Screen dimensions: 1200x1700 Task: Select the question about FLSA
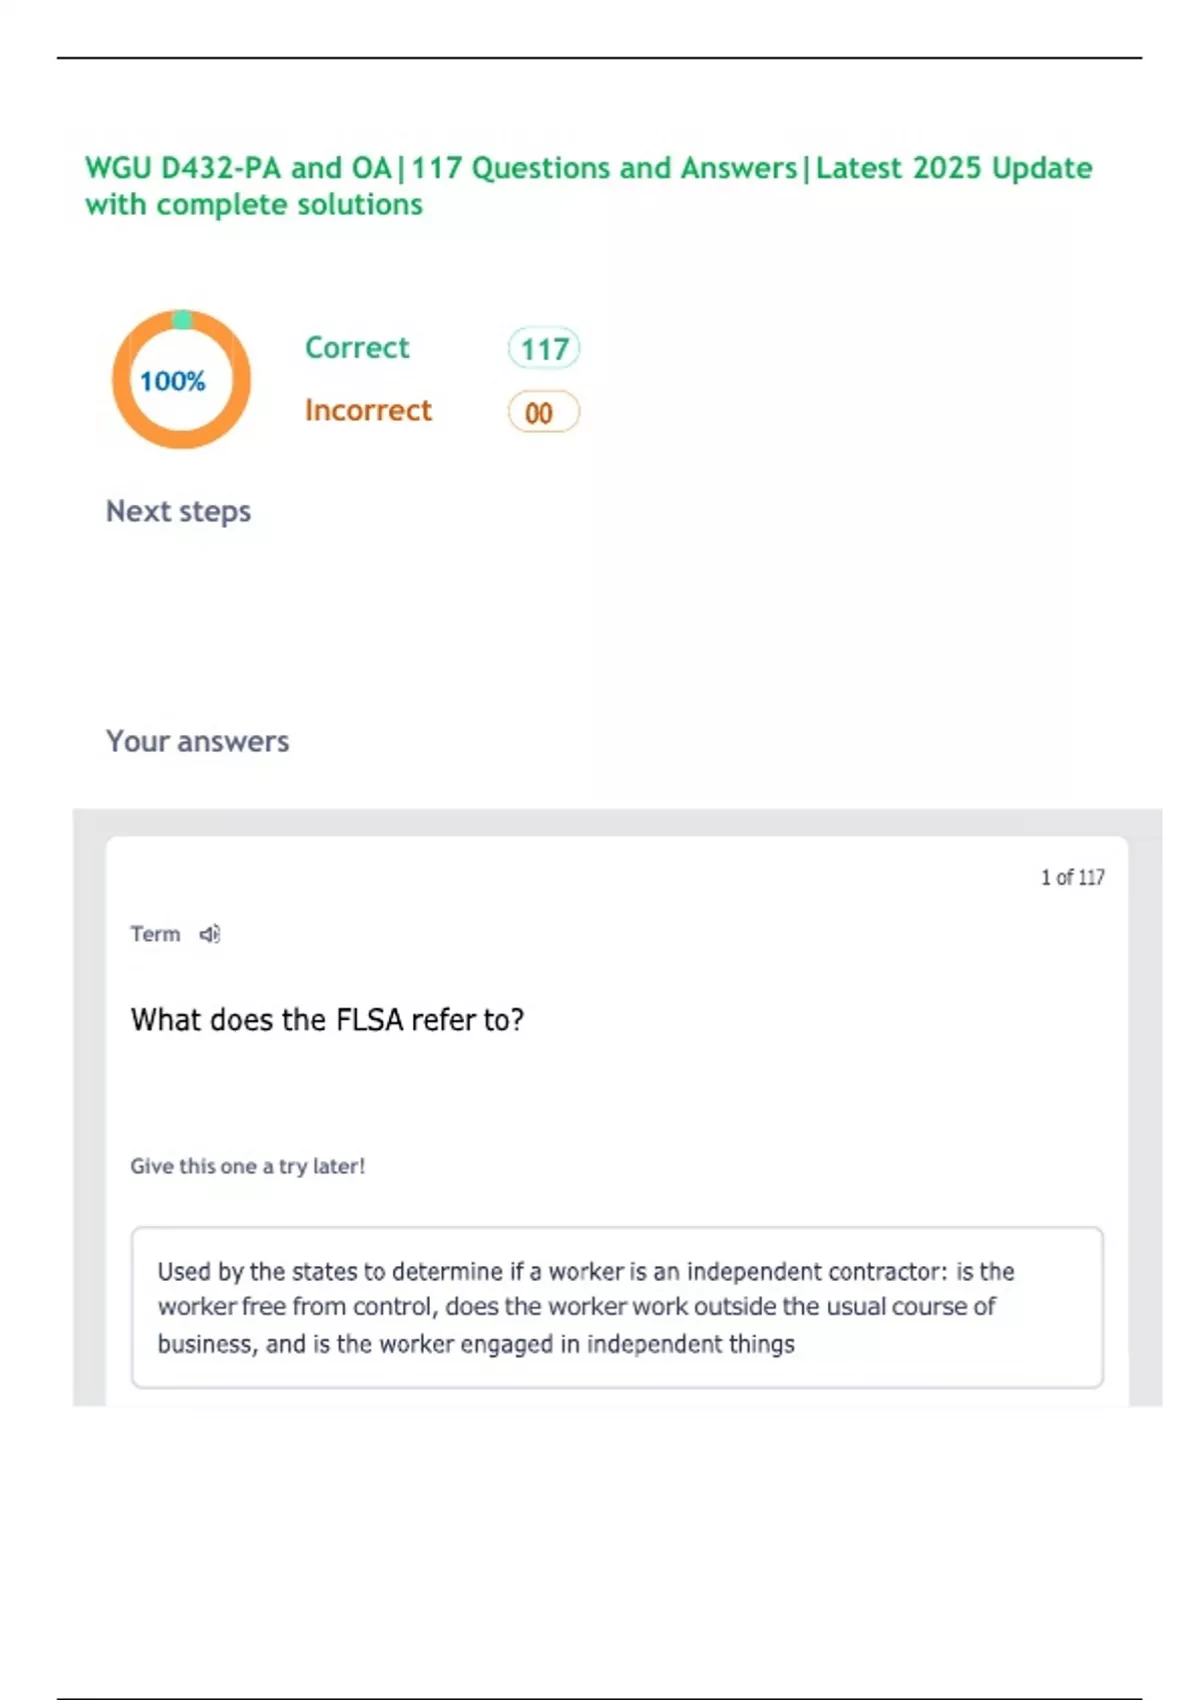pos(327,1019)
